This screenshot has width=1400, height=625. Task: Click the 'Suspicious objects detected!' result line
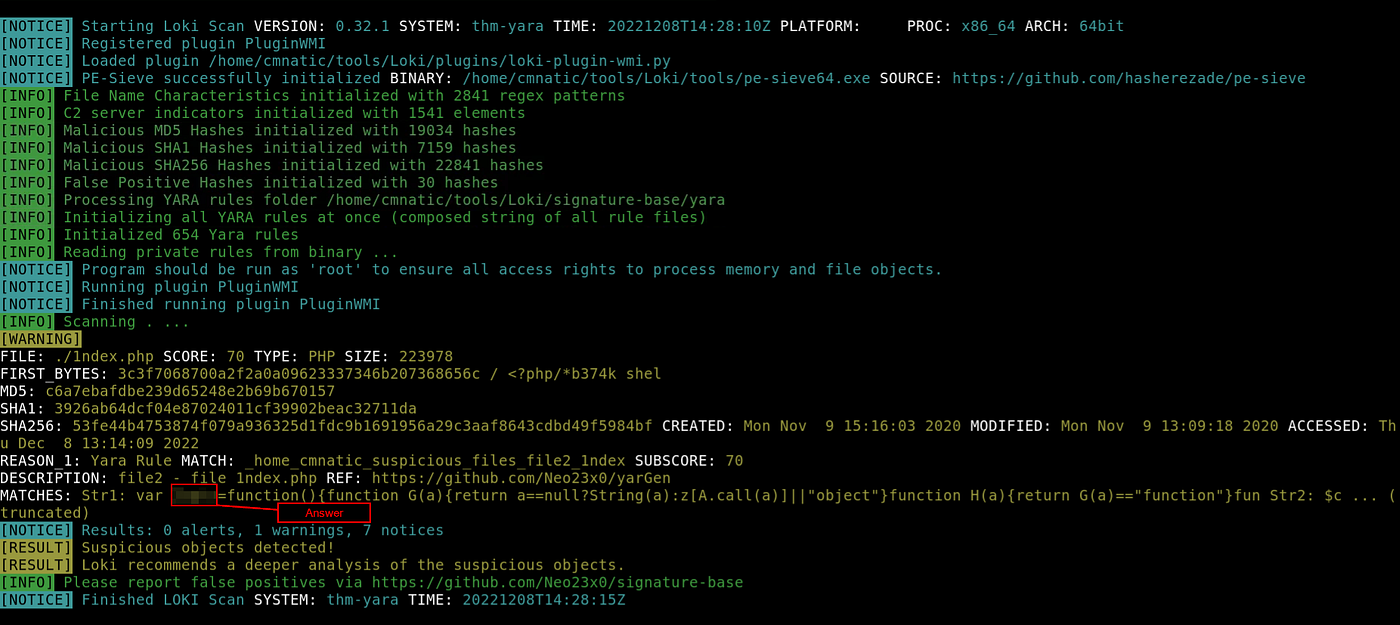[x=208, y=547]
